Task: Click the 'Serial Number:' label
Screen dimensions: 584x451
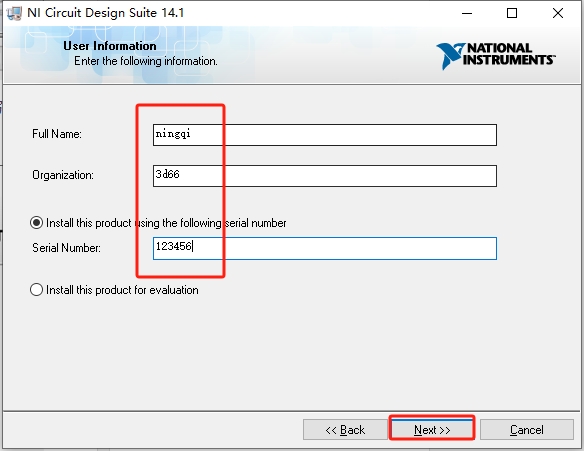Action: pos(66,248)
